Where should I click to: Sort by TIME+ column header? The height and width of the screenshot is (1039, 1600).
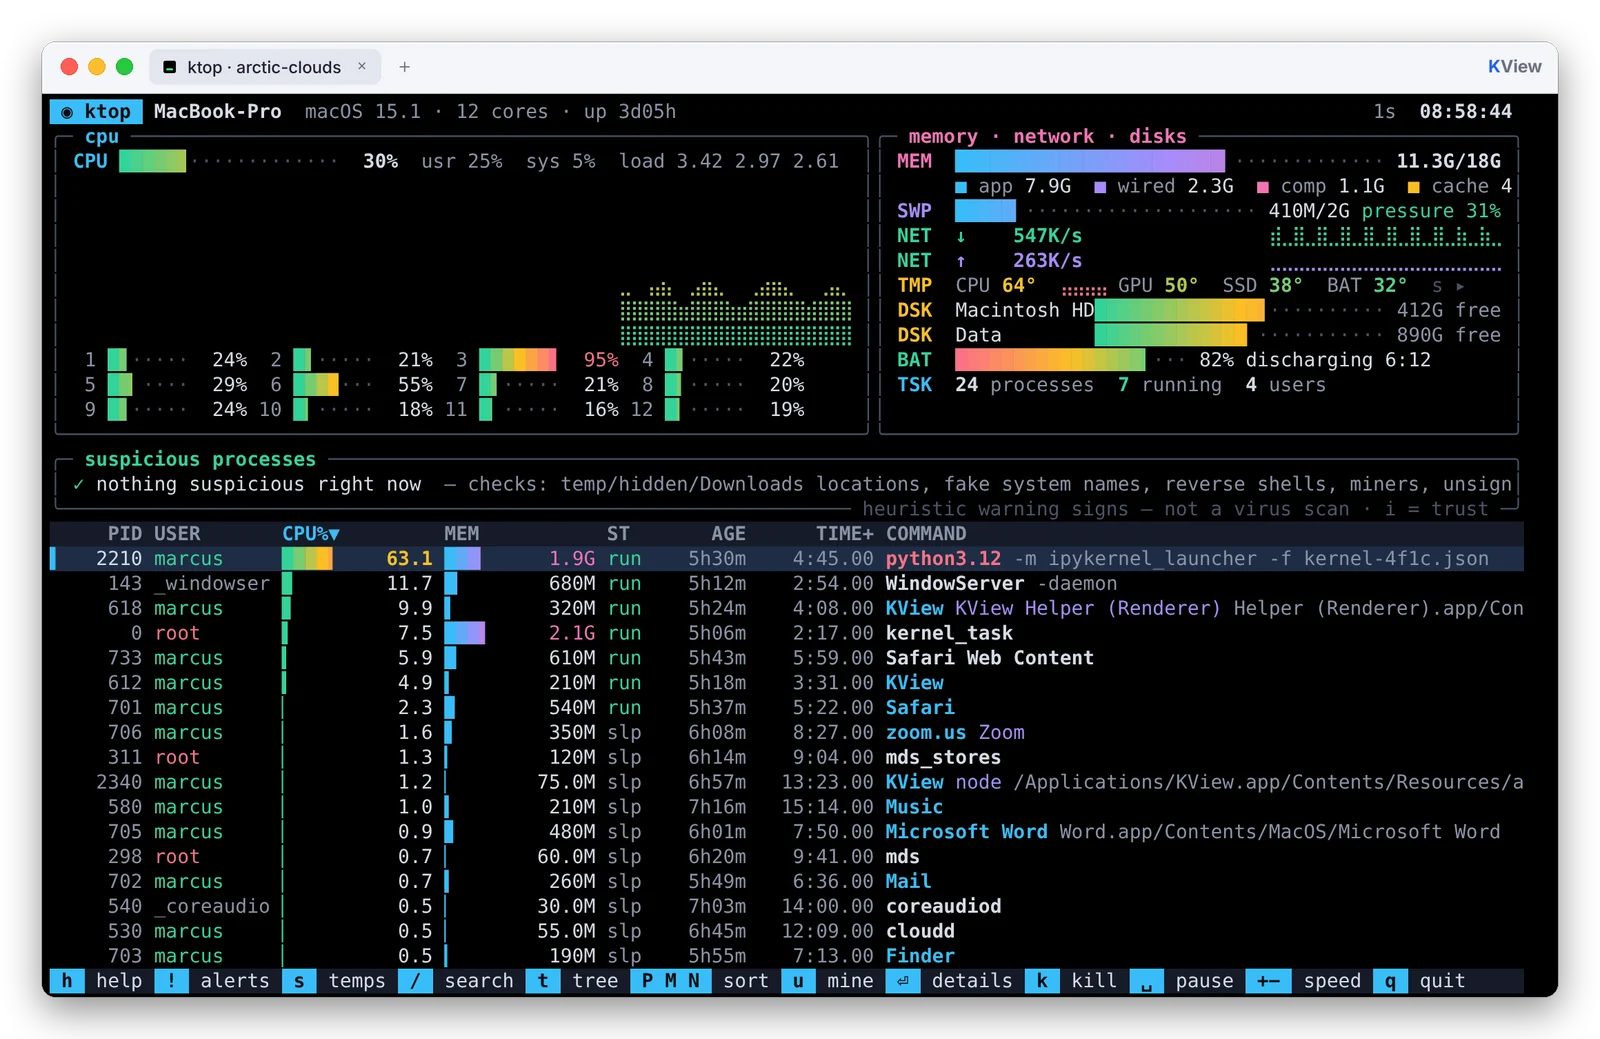[844, 534]
